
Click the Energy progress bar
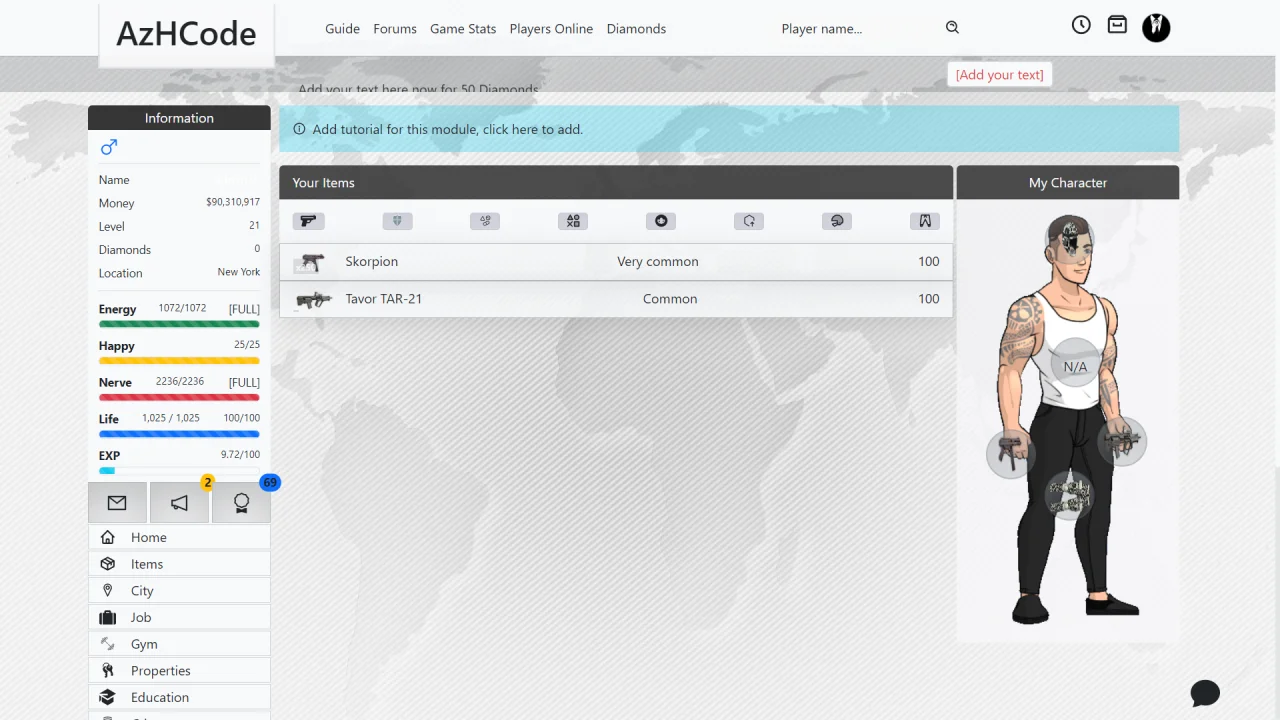point(179,324)
